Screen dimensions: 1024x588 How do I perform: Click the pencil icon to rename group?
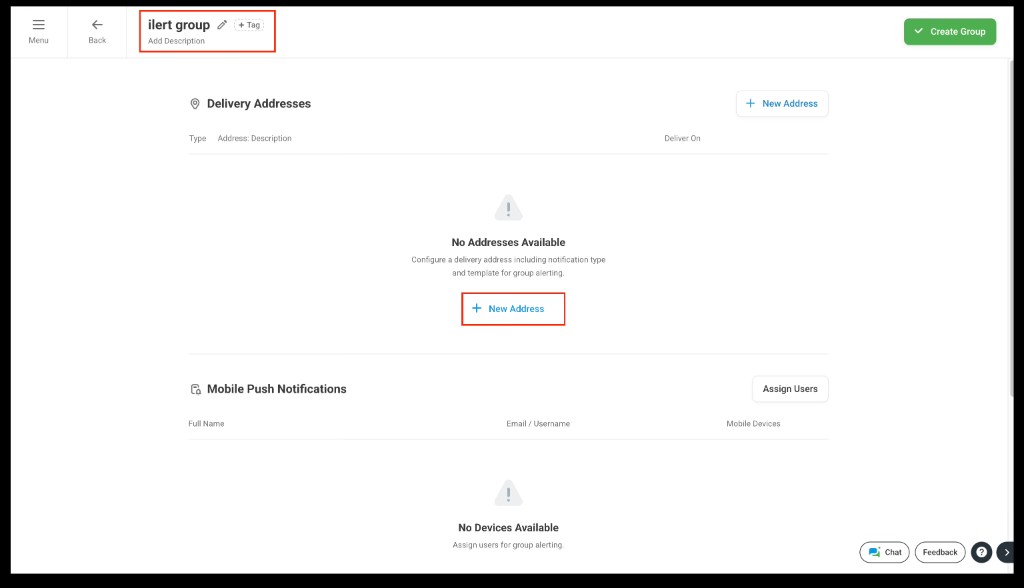tap(222, 25)
